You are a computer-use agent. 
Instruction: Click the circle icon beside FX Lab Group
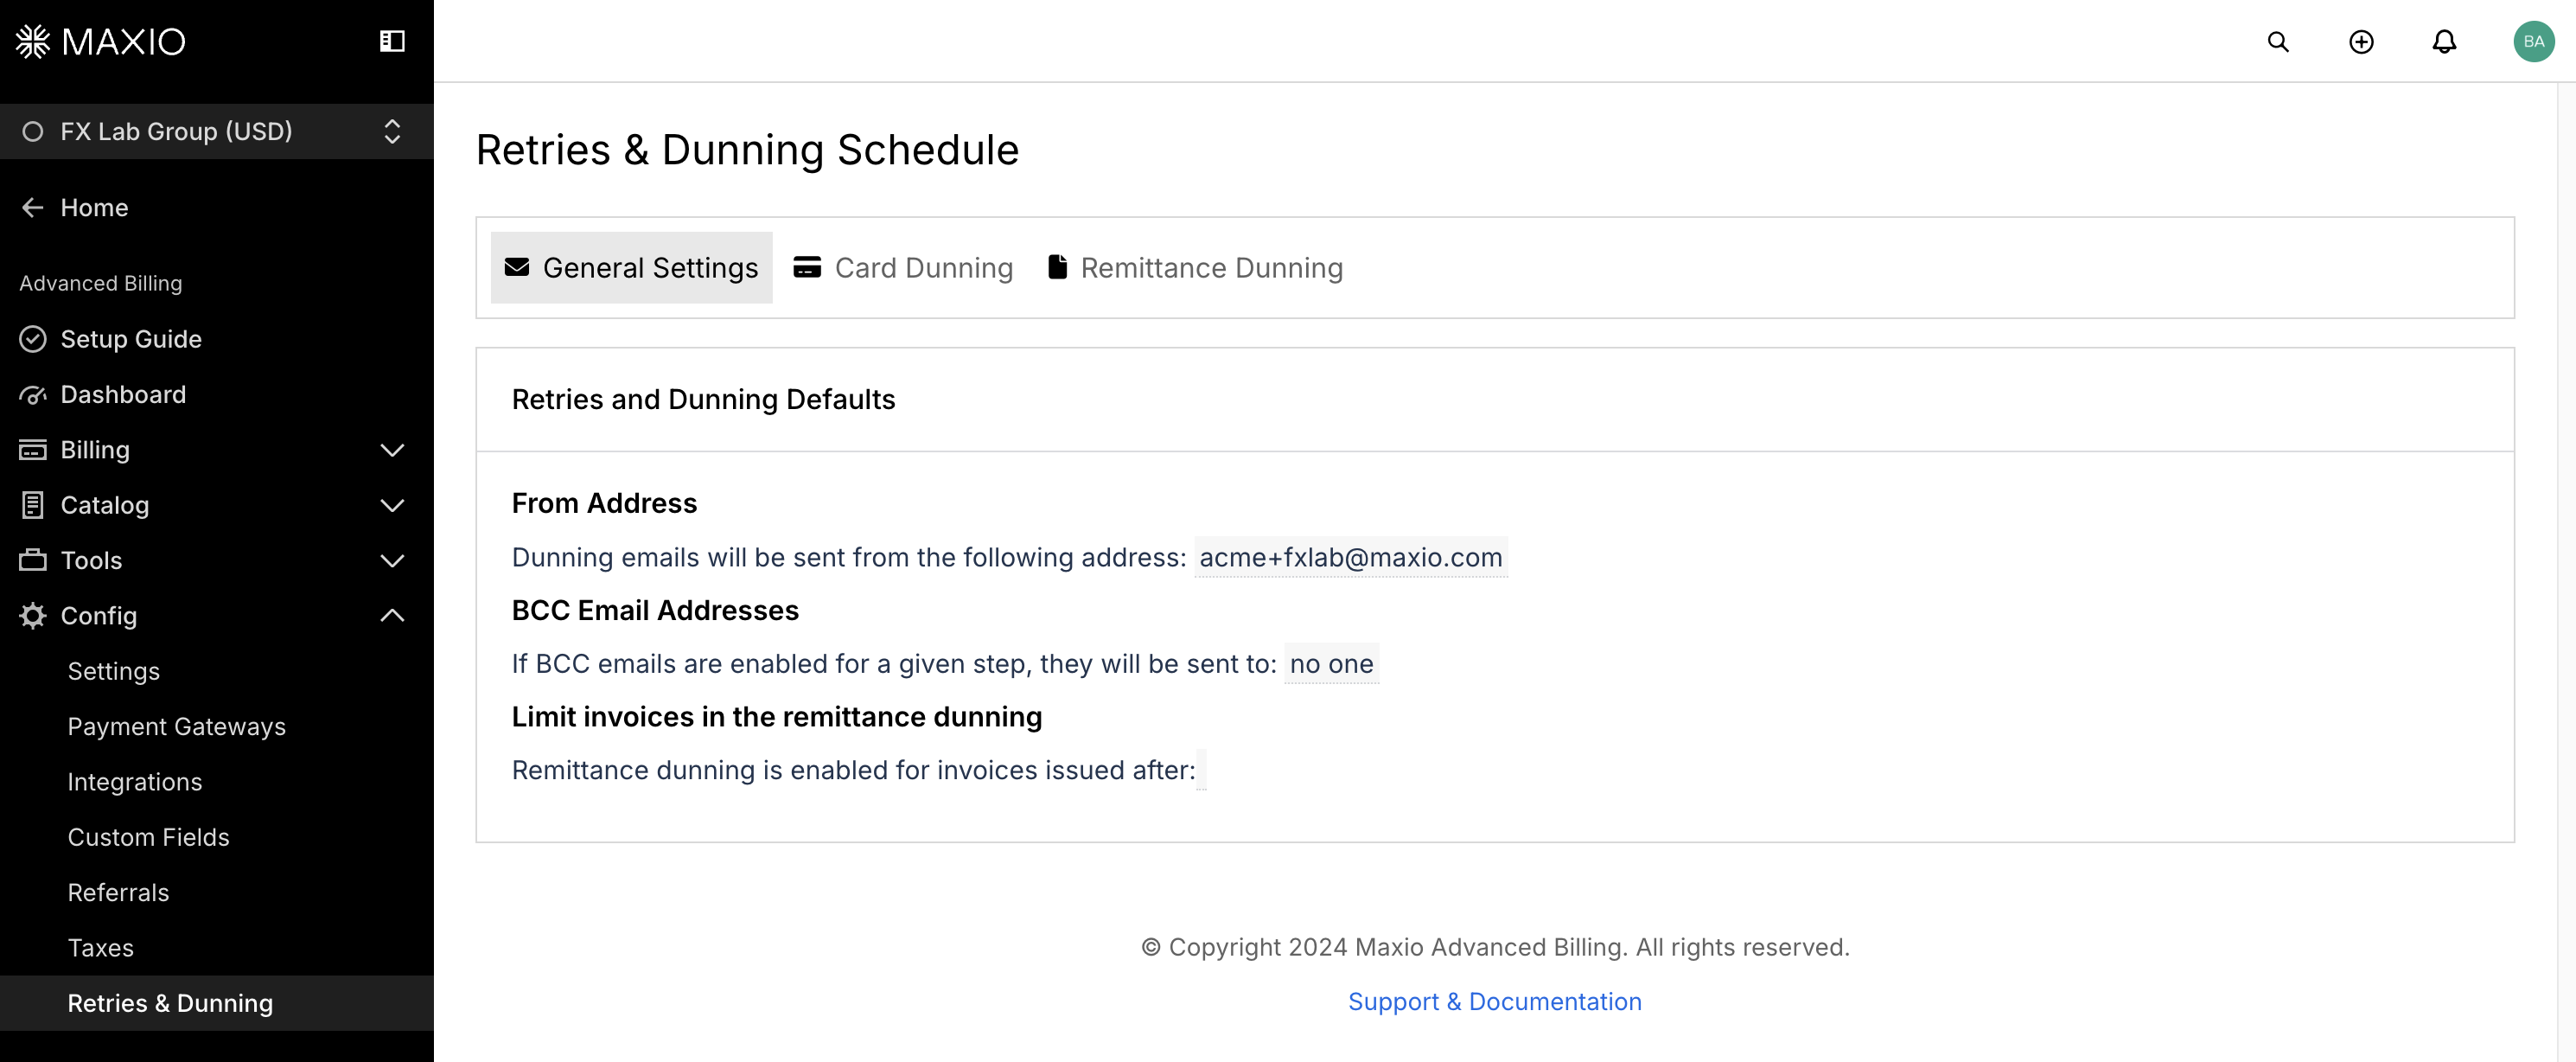pos(33,131)
